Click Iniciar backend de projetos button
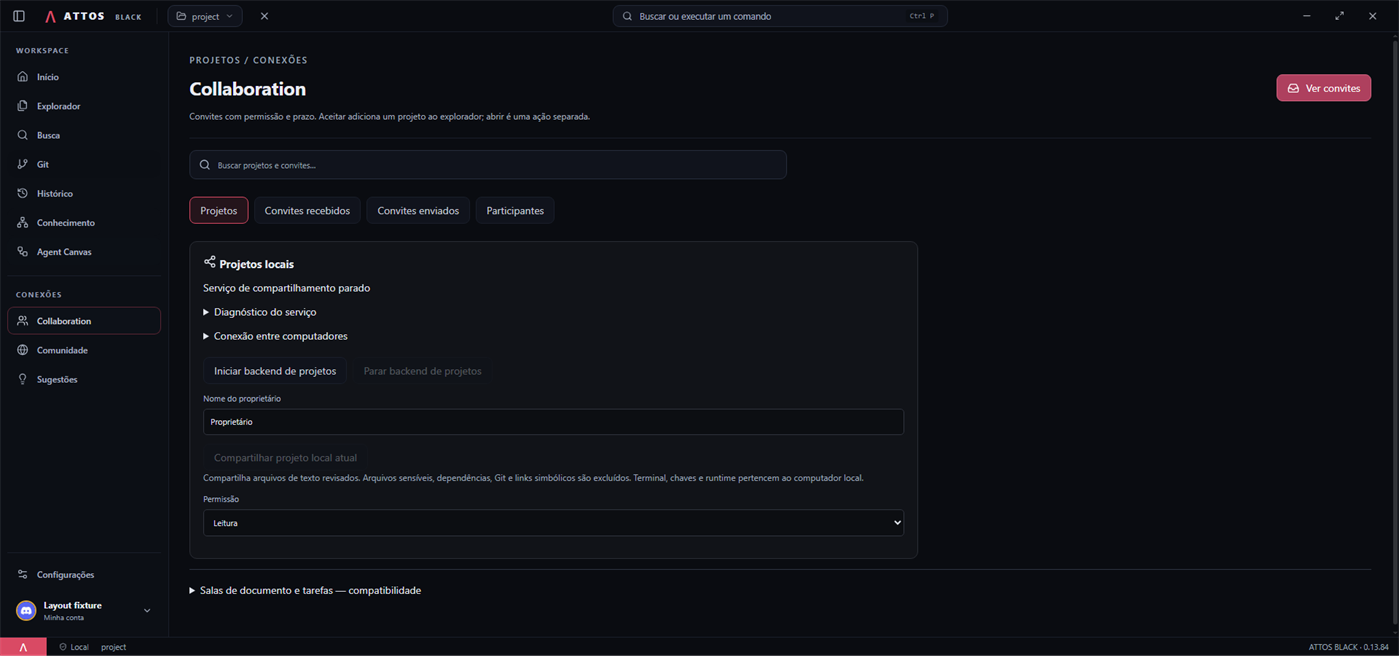 [x=275, y=371]
